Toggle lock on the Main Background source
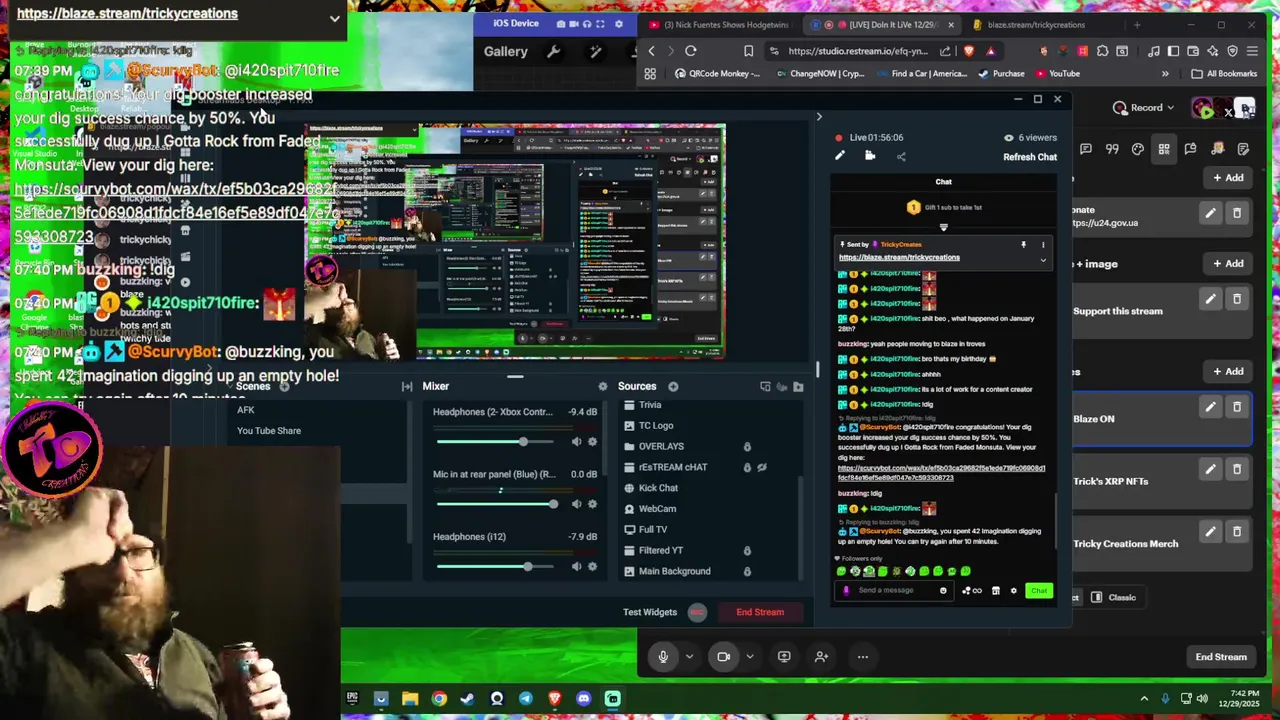This screenshot has height=720, width=1280. pyautogui.click(x=747, y=572)
